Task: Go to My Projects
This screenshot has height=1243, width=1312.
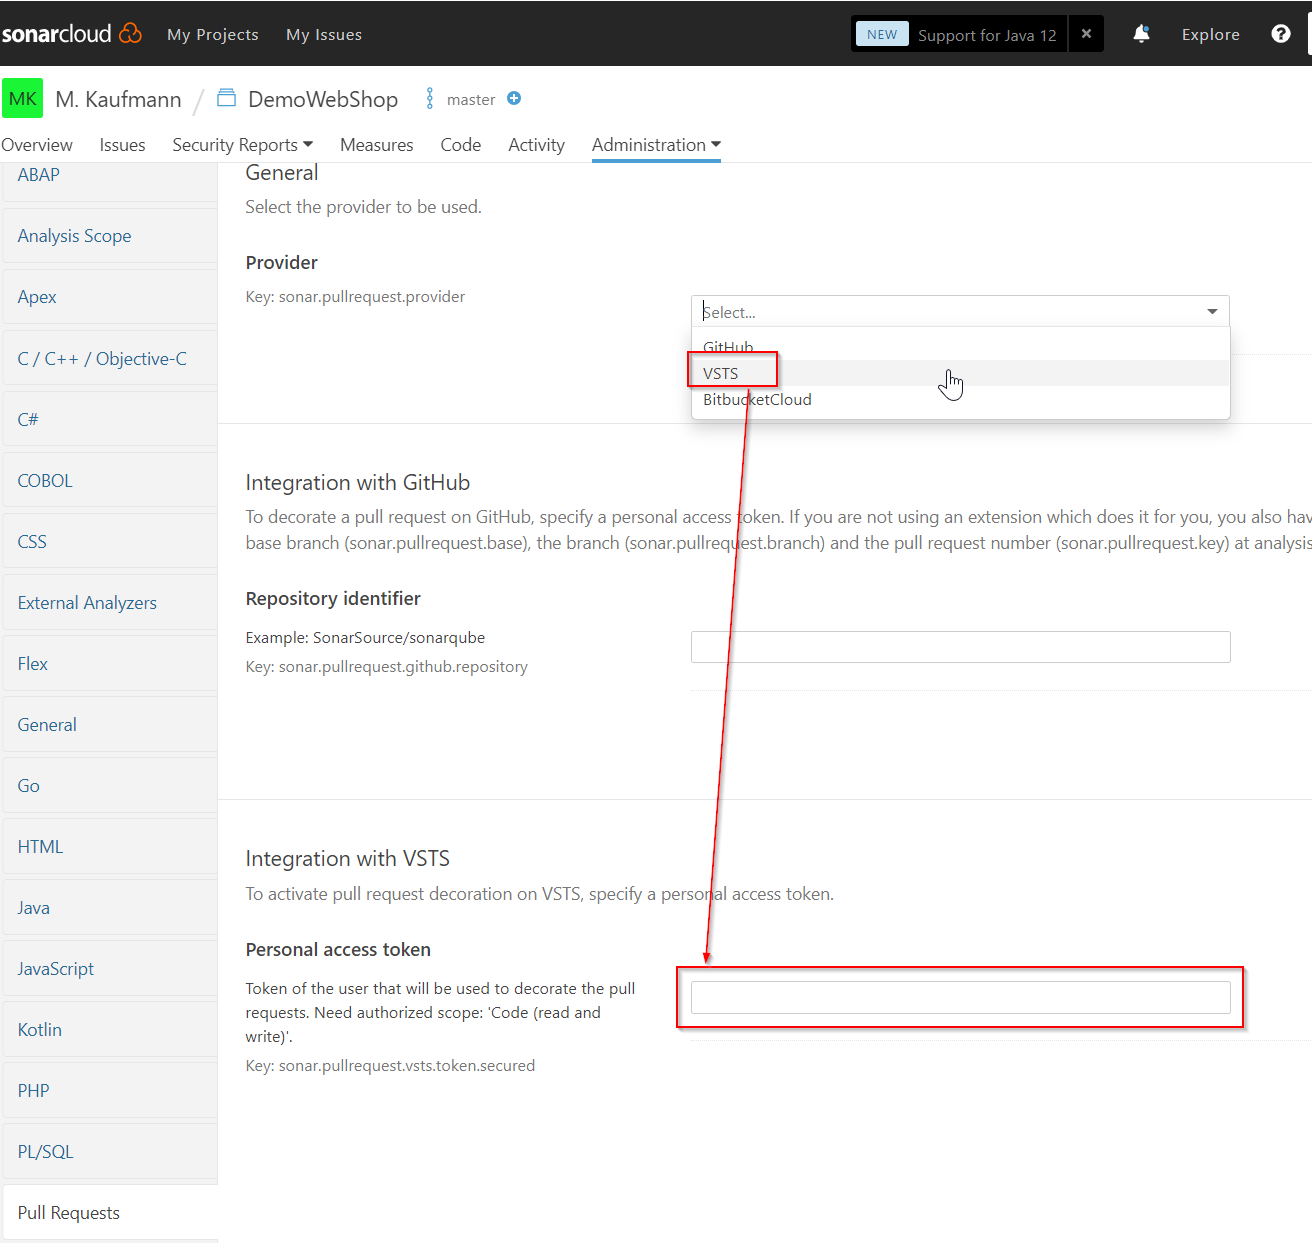Action: tap(213, 34)
